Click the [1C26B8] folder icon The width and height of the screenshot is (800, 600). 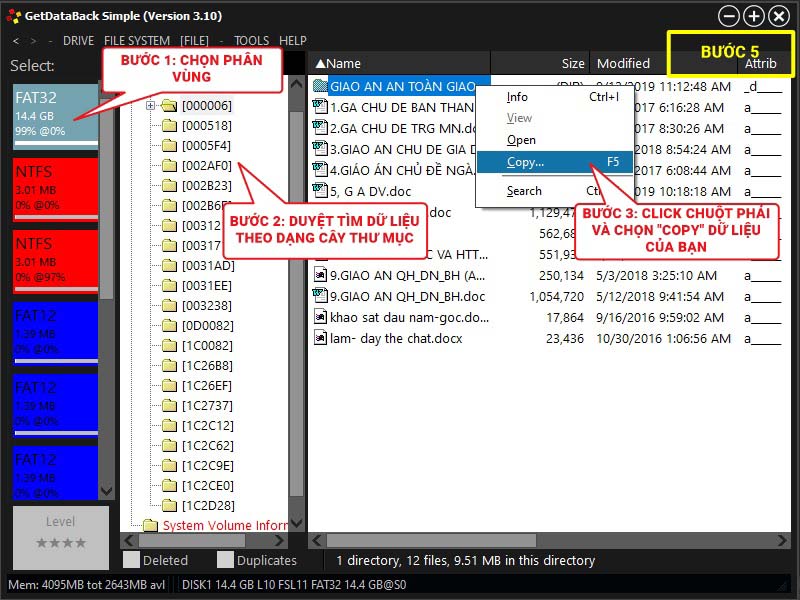(x=169, y=366)
